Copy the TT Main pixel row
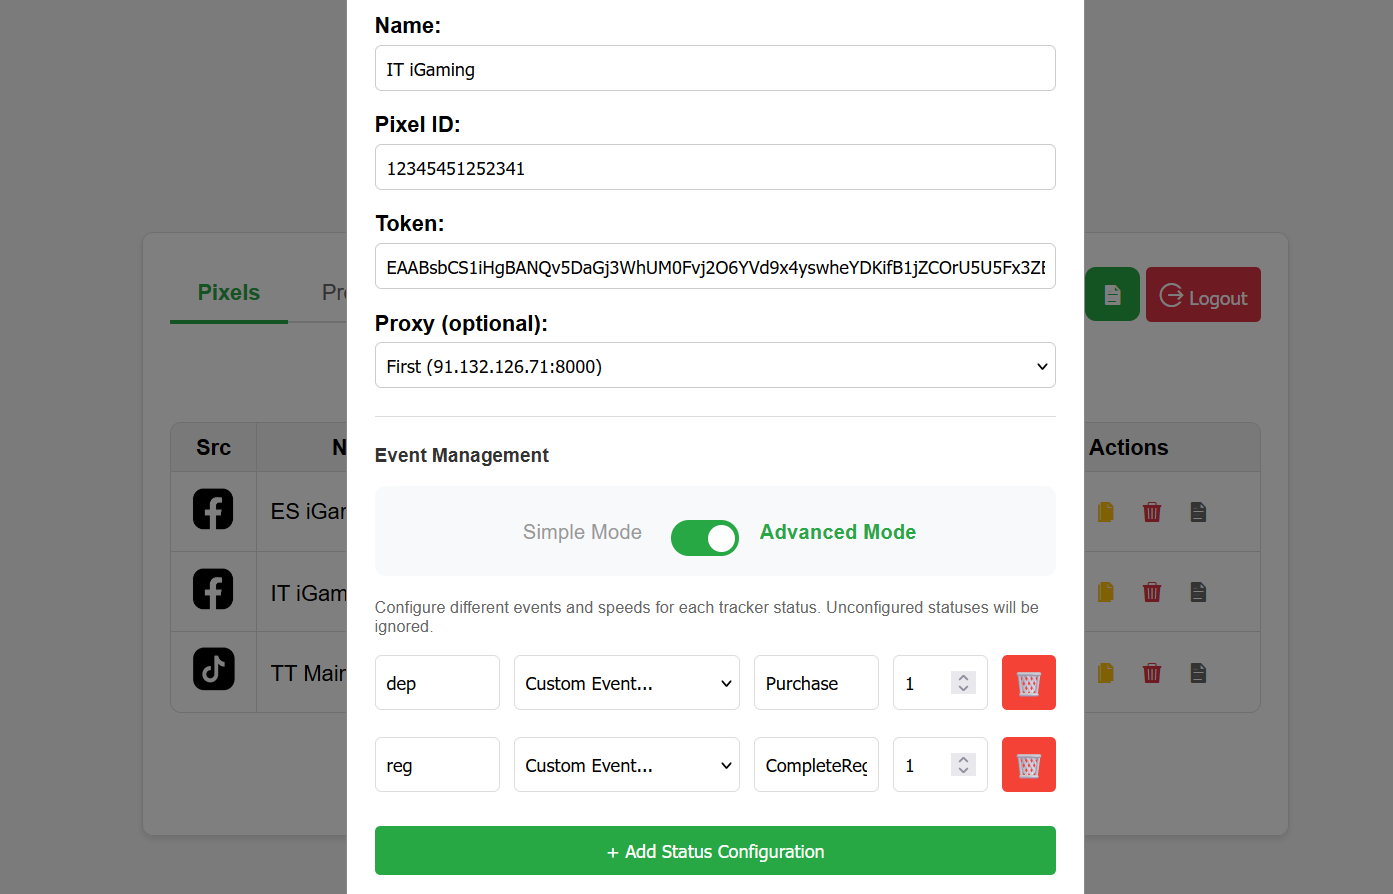This screenshot has height=894, width=1393. click(x=1106, y=673)
